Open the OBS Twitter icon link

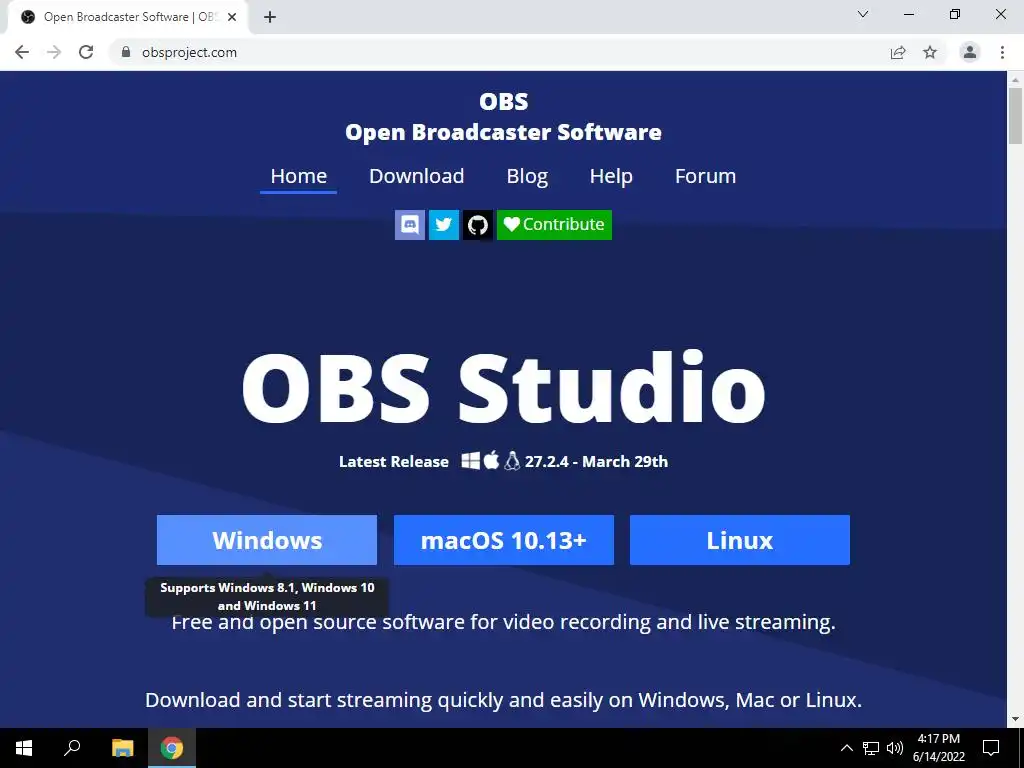pos(443,225)
